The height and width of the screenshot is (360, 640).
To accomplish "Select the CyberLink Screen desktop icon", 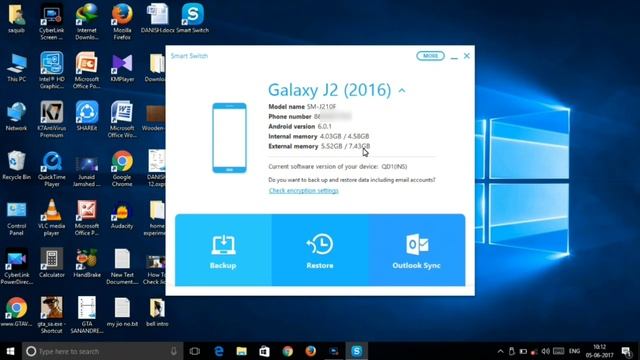I will [x=51, y=21].
